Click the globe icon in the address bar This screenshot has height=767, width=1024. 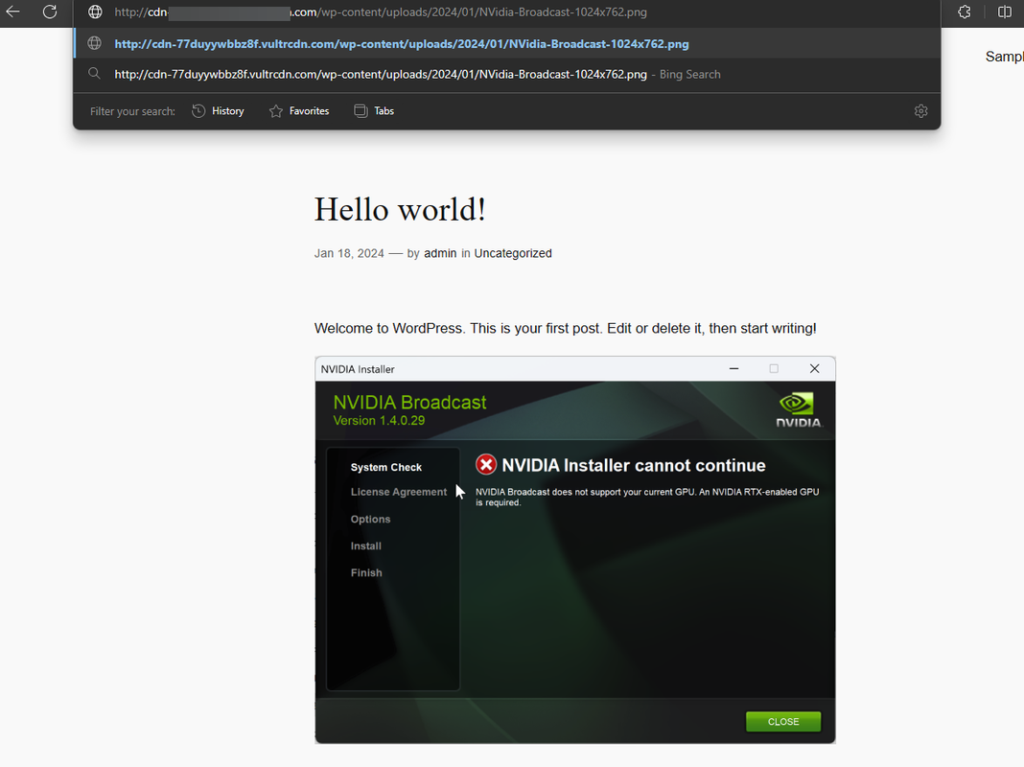[95, 12]
